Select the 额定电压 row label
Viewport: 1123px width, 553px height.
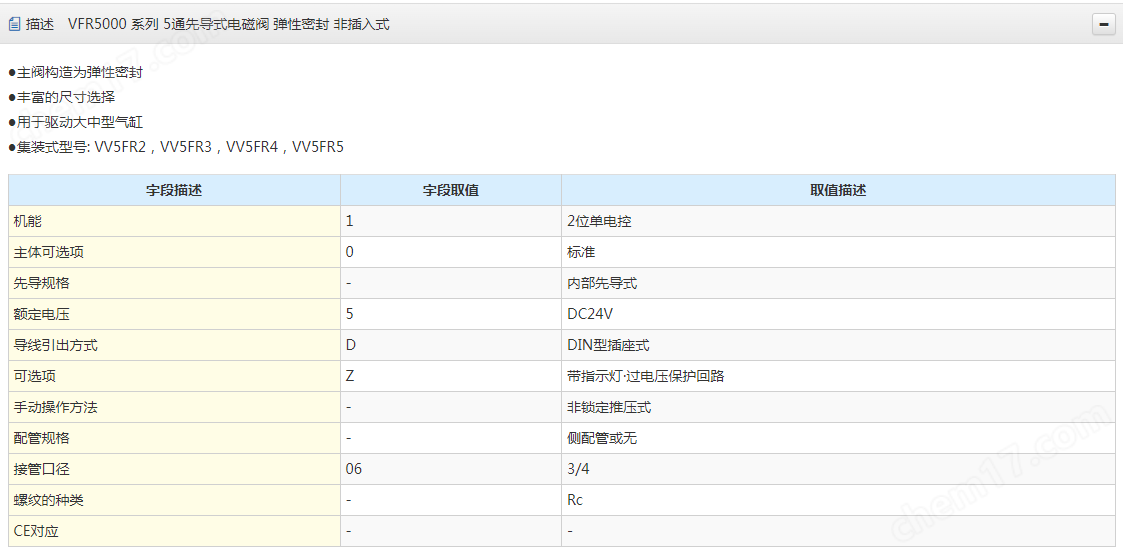click(174, 314)
